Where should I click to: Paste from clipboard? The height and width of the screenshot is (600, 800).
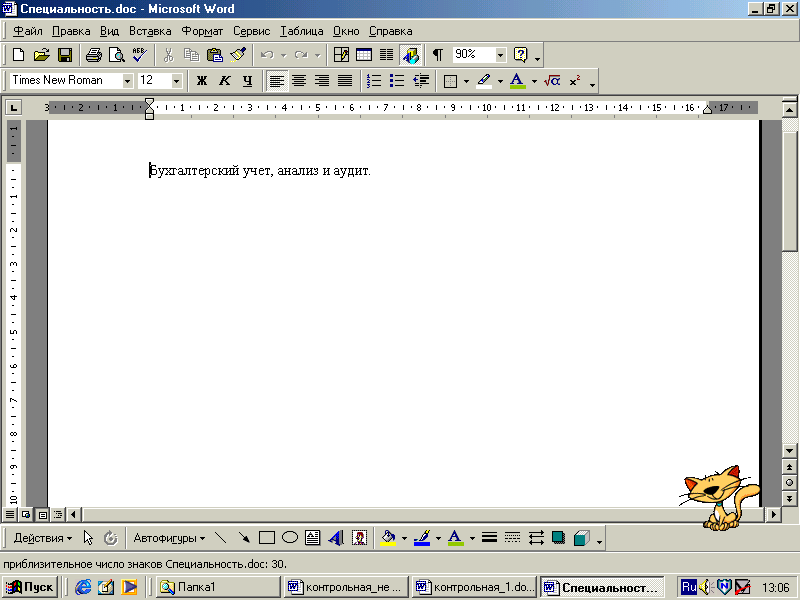[215, 55]
